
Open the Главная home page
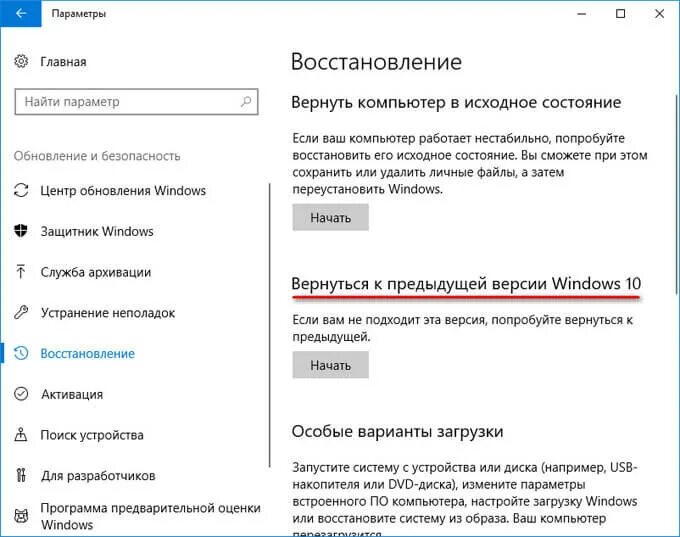[63, 62]
